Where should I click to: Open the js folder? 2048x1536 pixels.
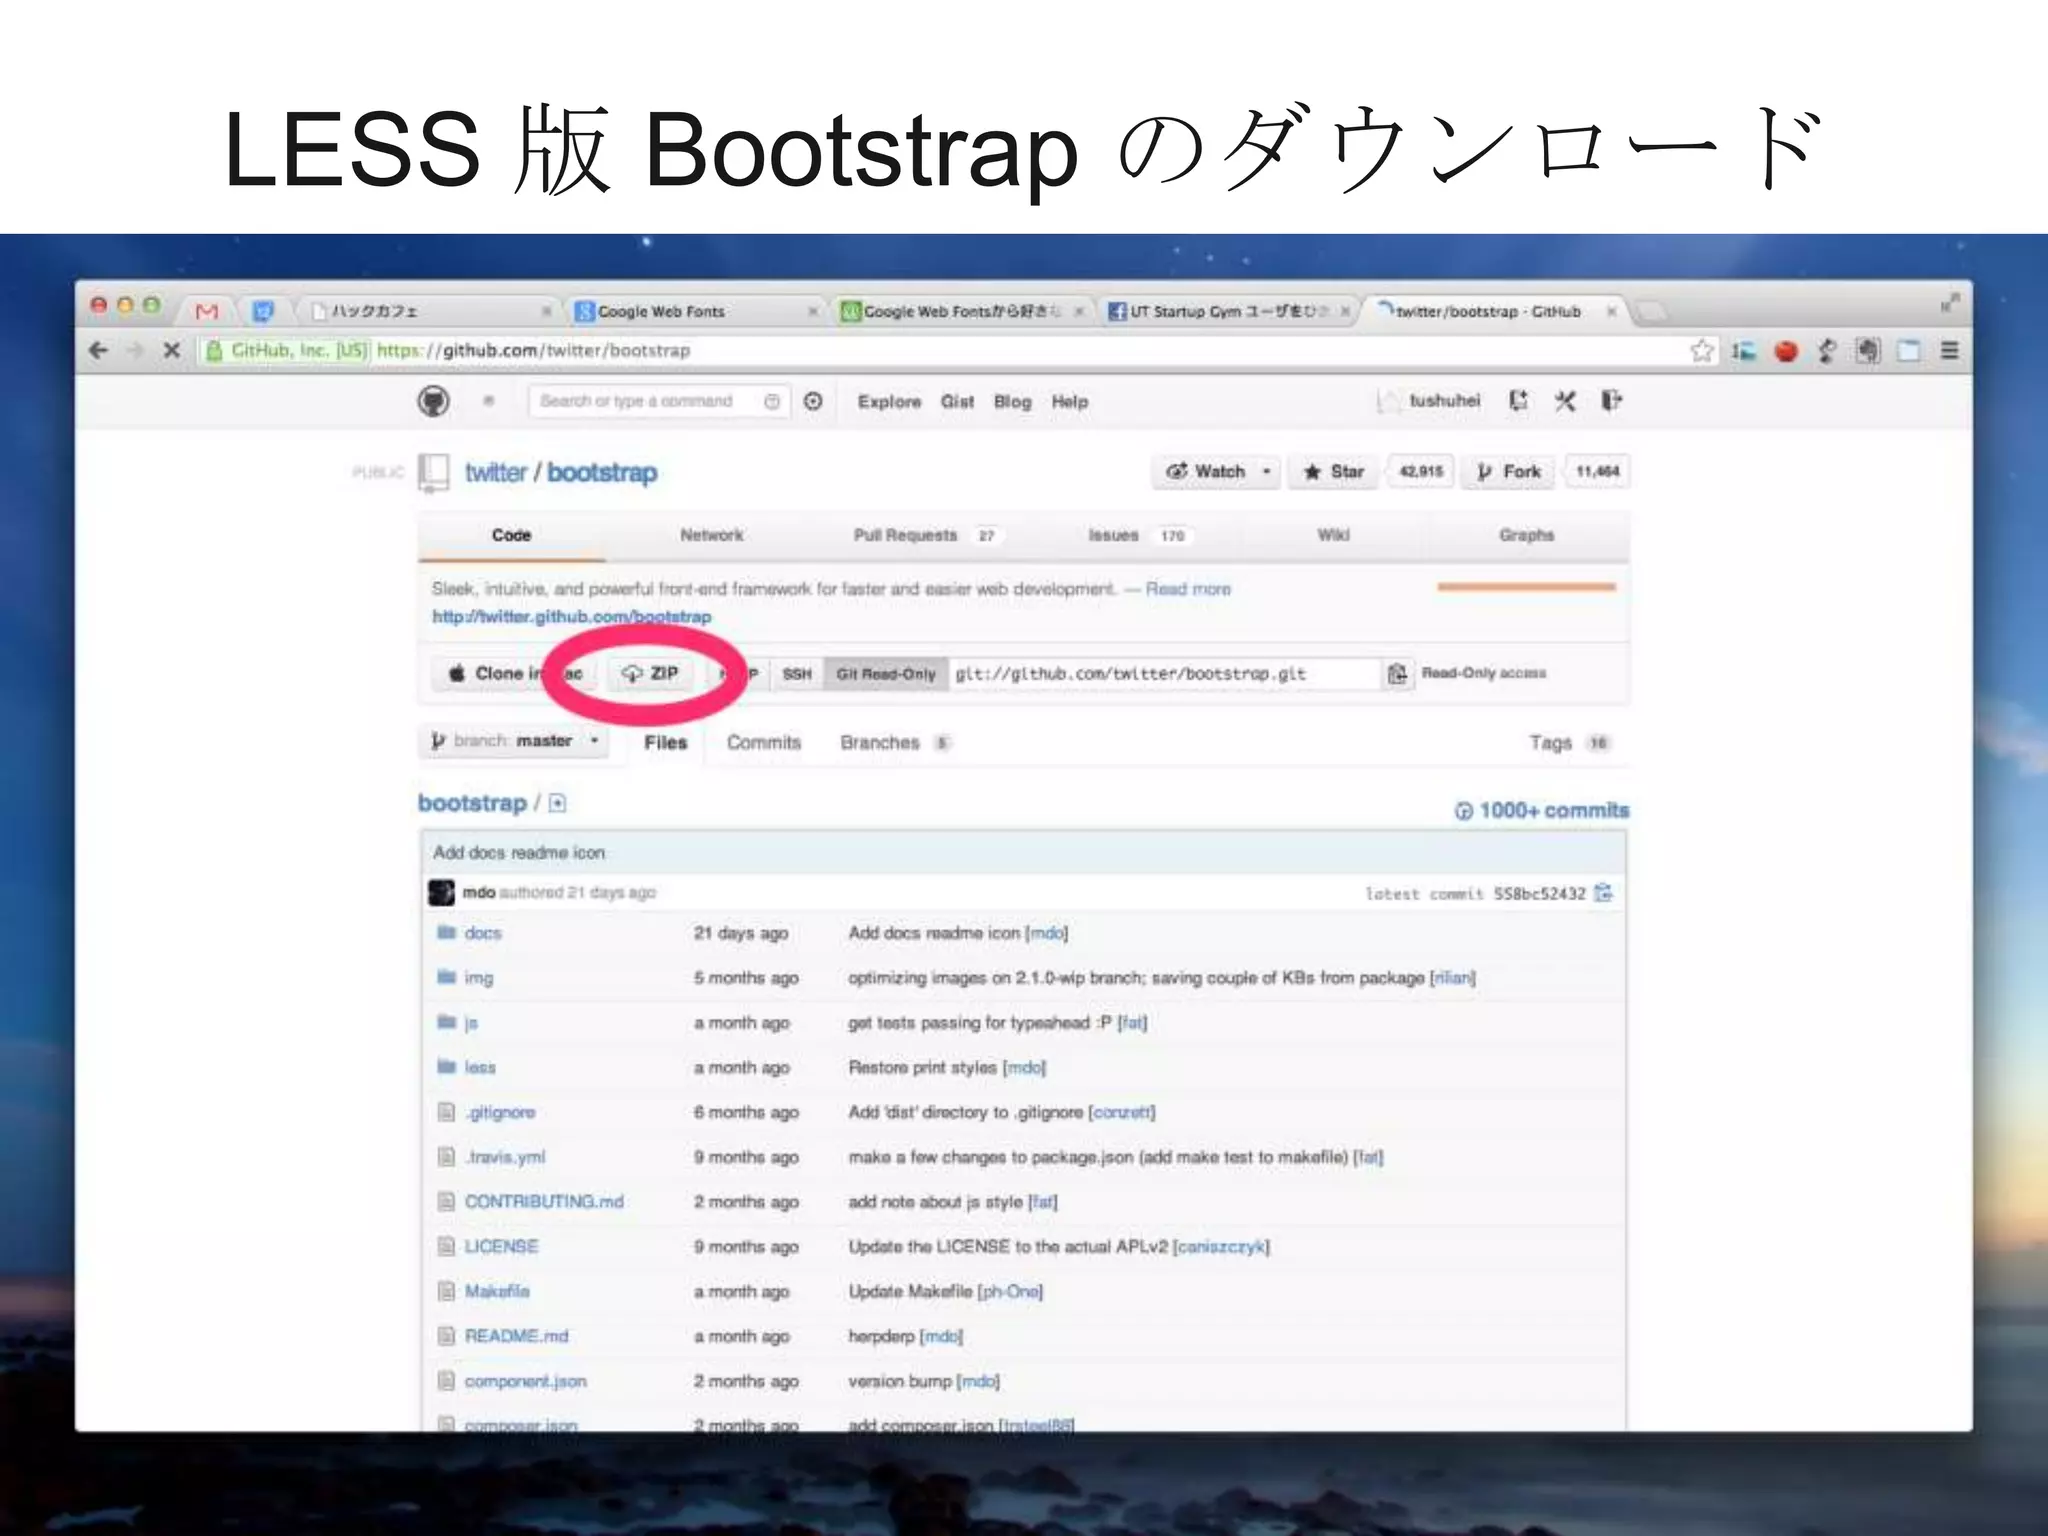pos(471,1023)
